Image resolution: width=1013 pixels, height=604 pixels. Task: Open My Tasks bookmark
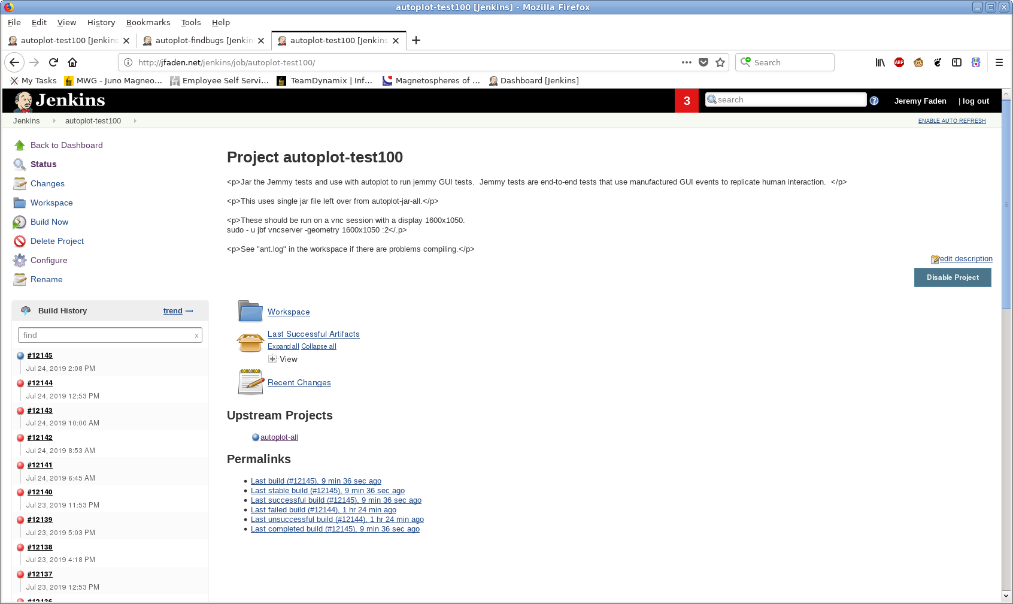pyautogui.click(x=34, y=81)
